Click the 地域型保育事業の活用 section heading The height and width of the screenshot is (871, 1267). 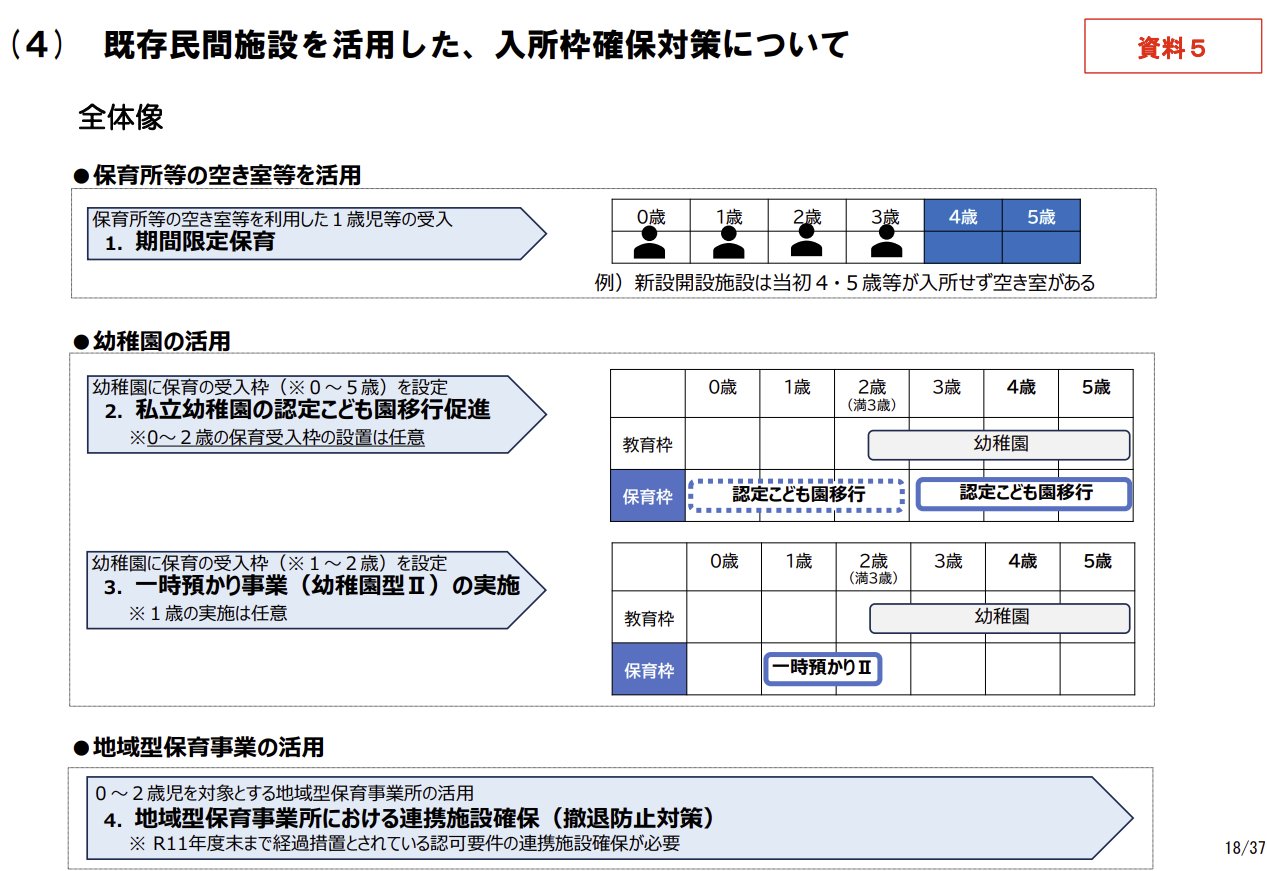pos(207,746)
